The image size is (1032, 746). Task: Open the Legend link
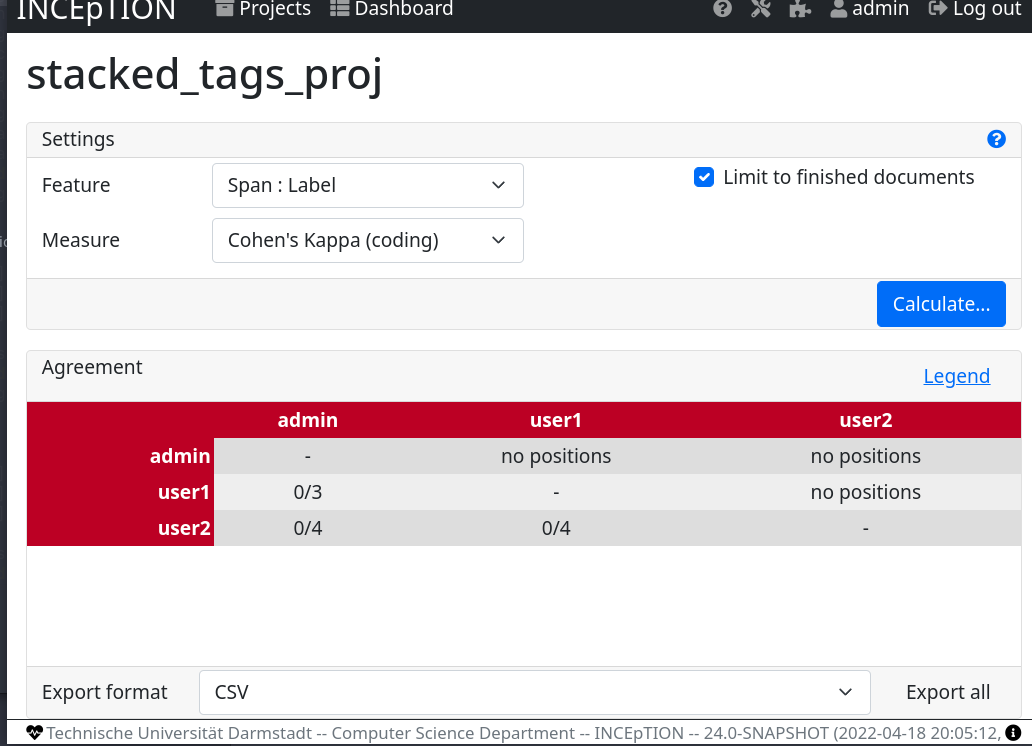[x=956, y=376]
